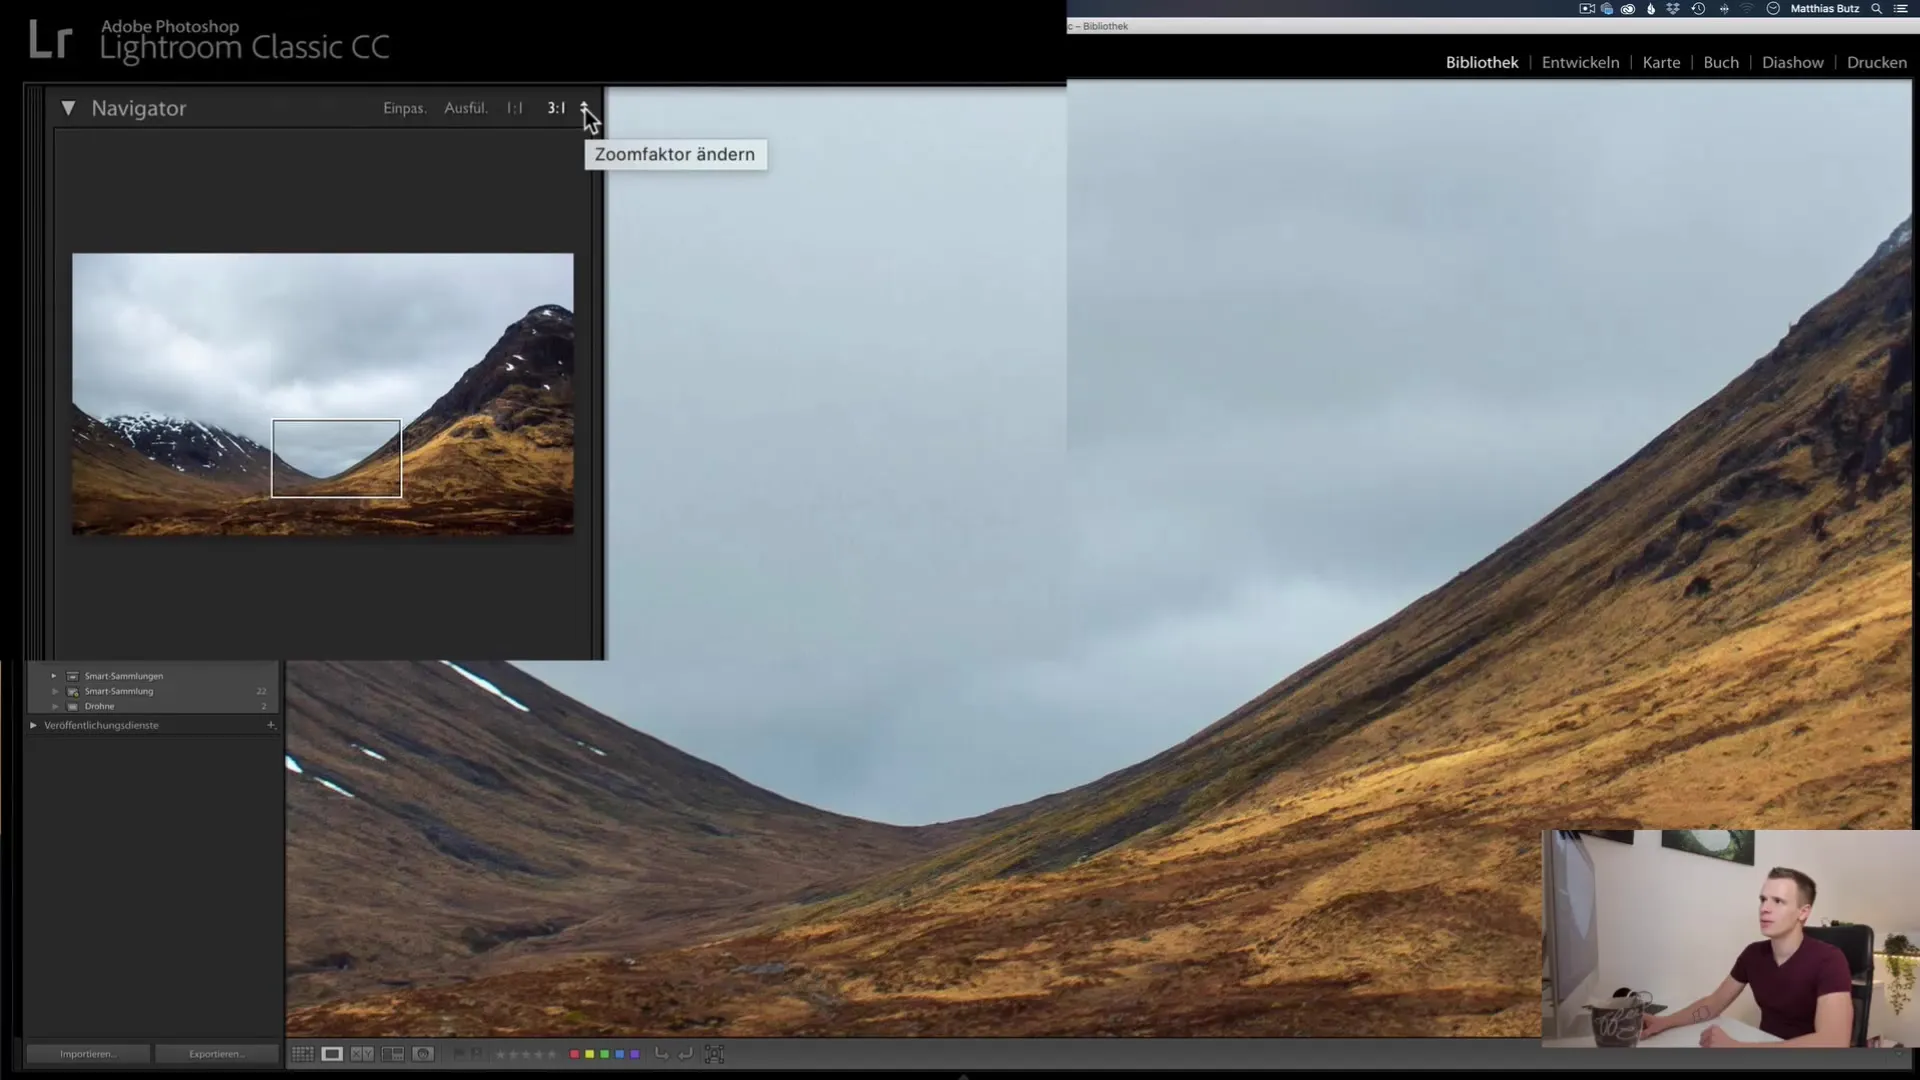The width and height of the screenshot is (1920, 1080).
Task: Click the Exportieren button
Action: [216, 1054]
